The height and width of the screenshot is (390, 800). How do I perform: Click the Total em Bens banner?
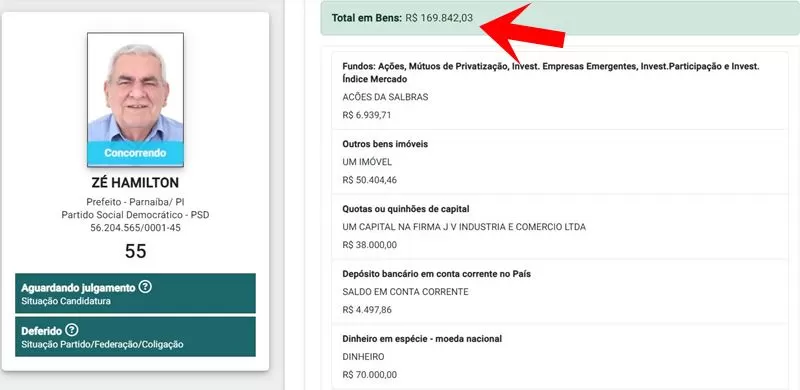(x=560, y=18)
